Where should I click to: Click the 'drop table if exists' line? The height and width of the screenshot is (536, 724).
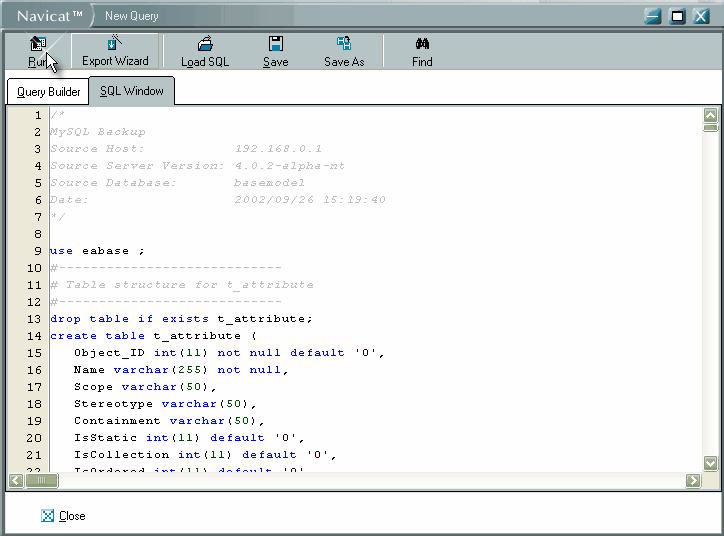point(181,319)
